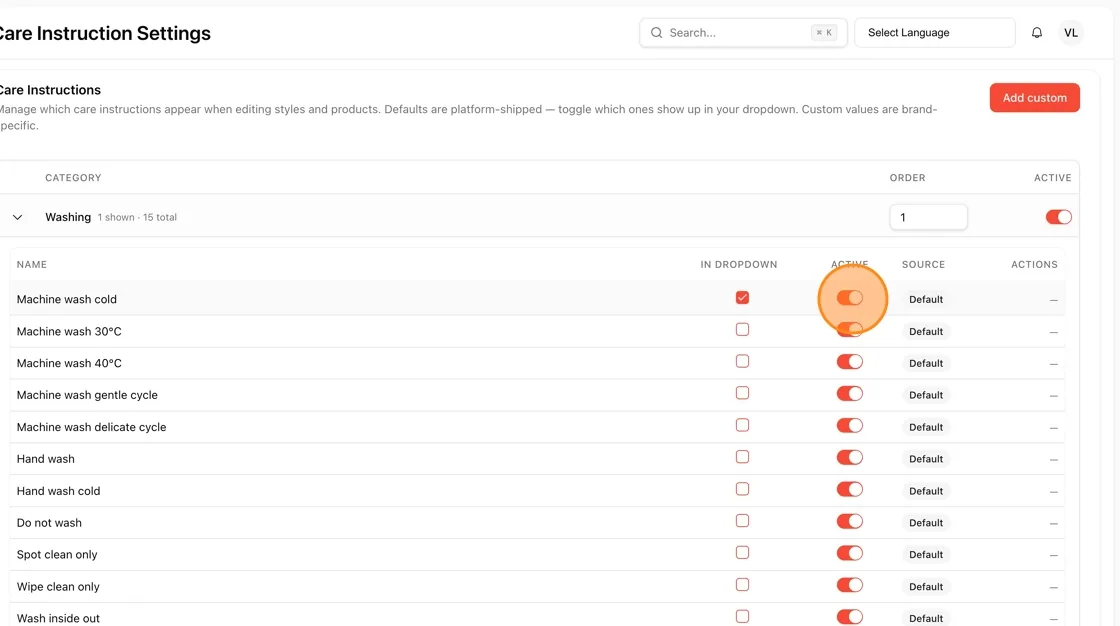Open the Select Language dropdown
1120x626 pixels.
(934, 33)
